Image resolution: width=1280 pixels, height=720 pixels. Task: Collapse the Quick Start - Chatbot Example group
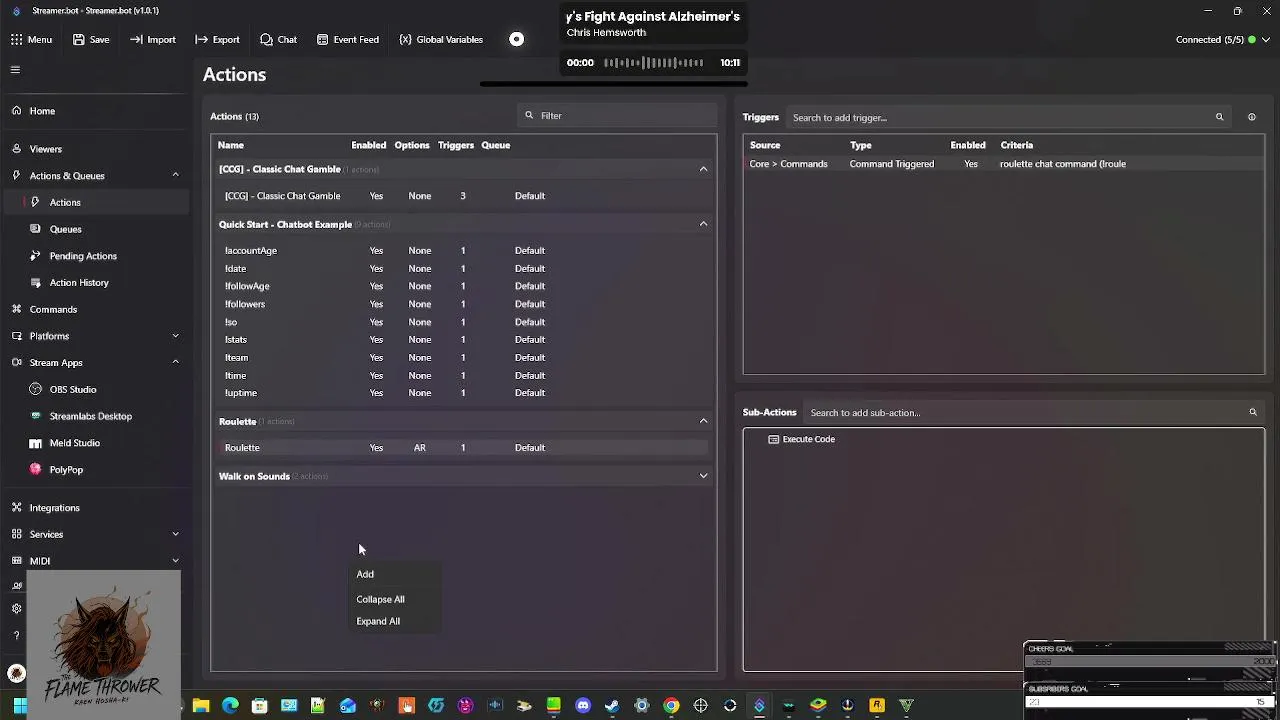click(x=703, y=224)
